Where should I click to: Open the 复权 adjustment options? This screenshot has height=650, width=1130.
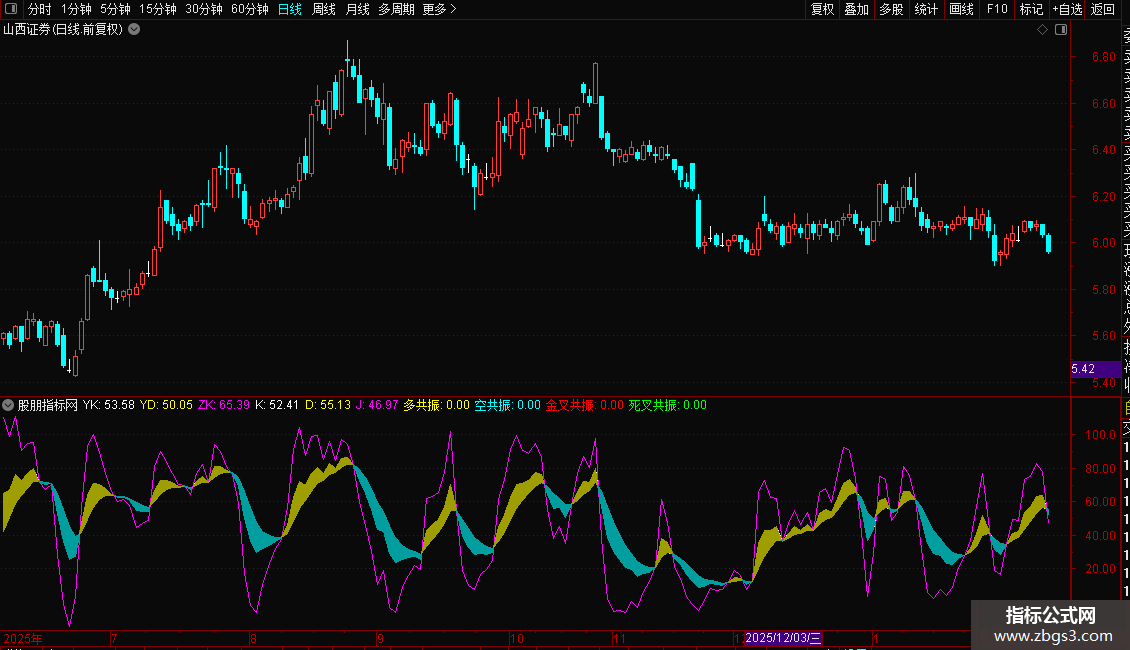822,9
